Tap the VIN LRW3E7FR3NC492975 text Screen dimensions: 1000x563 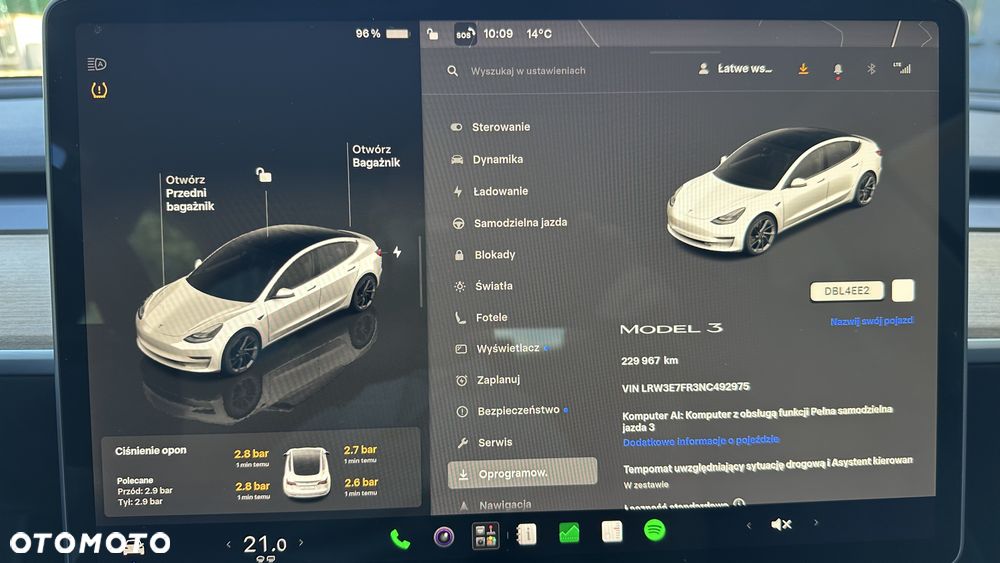click(x=686, y=387)
